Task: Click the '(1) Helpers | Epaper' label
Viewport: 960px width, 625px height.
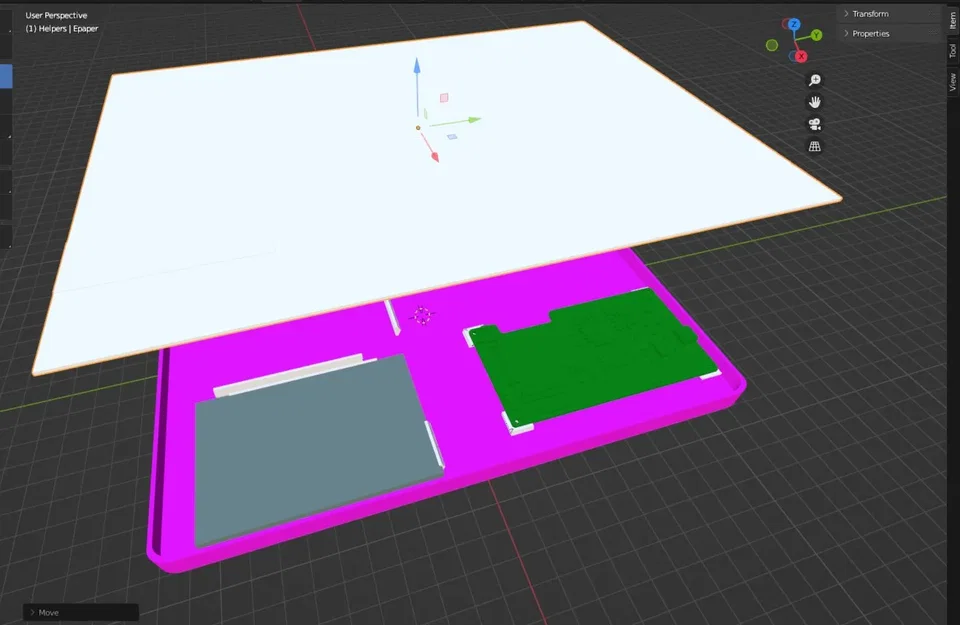Action: pyautogui.click(x=62, y=29)
